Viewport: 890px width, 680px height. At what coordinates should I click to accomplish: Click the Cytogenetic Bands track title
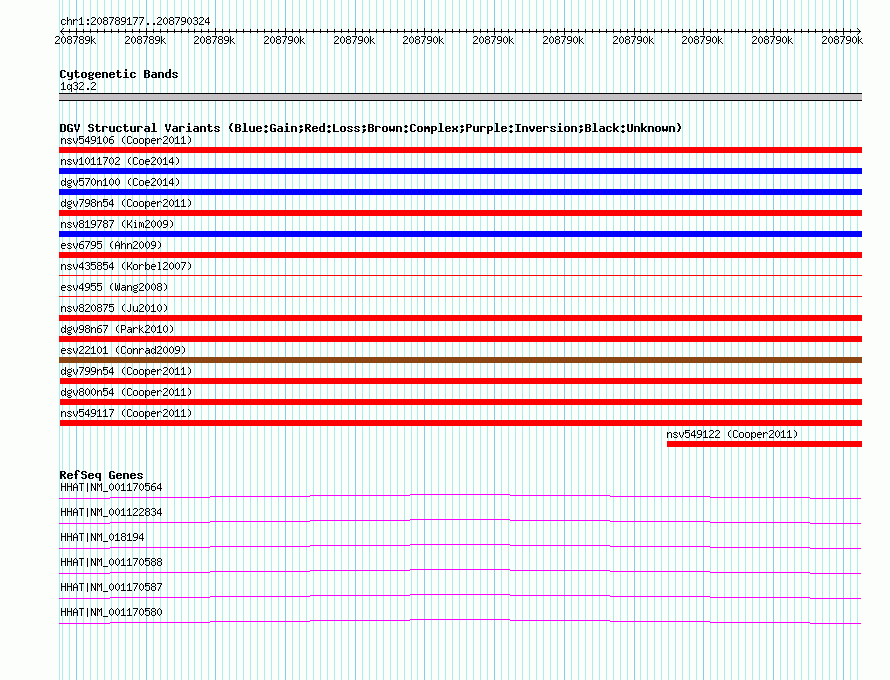(x=119, y=74)
